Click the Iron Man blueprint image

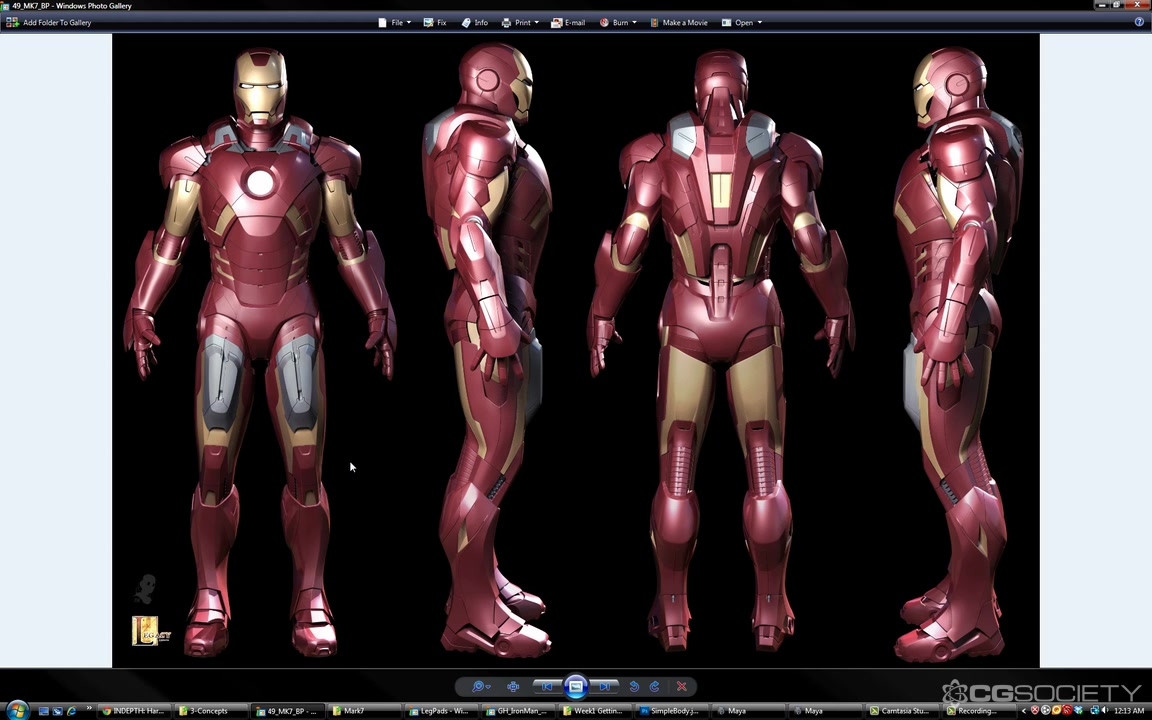(576, 350)
